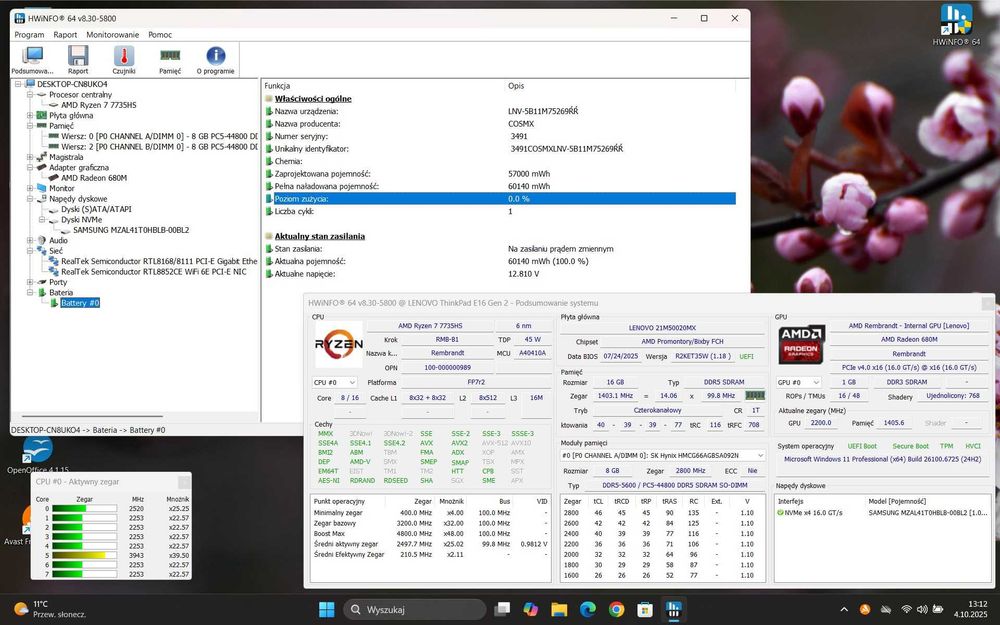1000x625 pixels.
Task: Click the Porty tree icon
Action: 41,282
